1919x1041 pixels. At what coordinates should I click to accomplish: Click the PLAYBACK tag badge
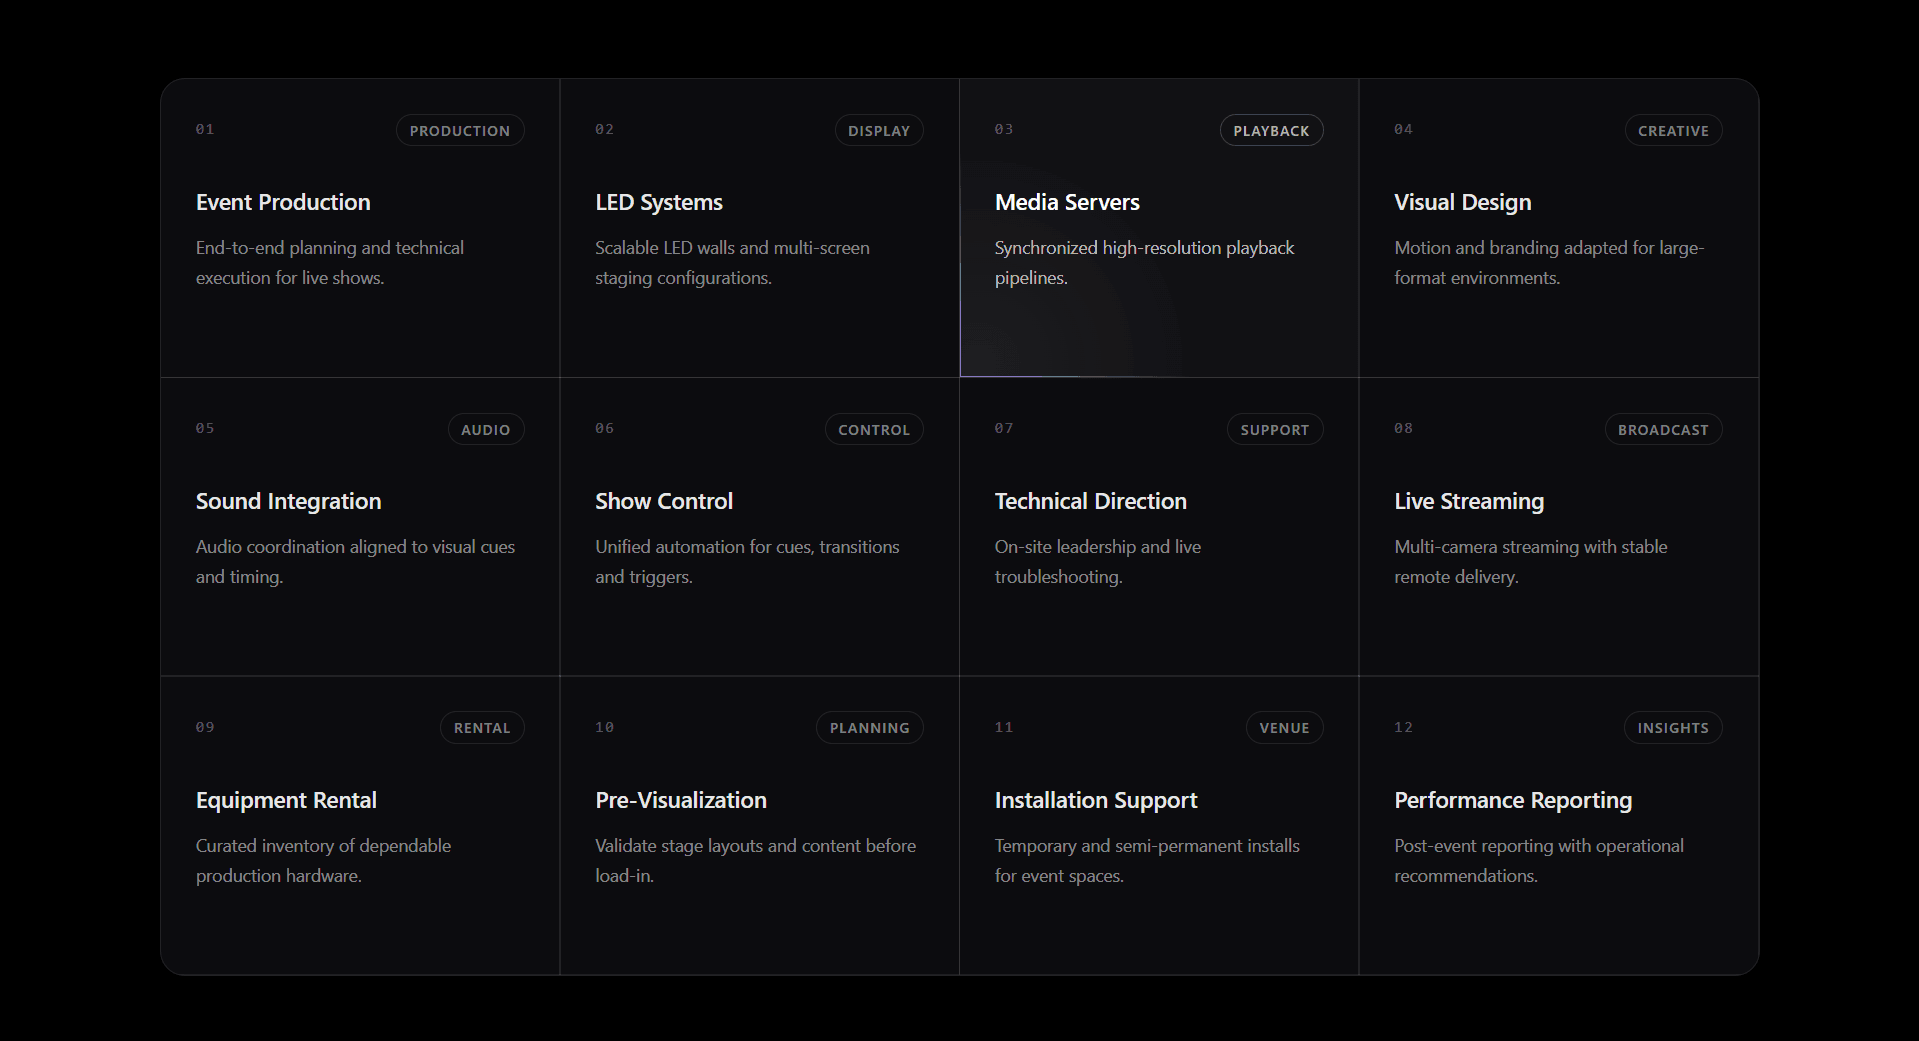tap(1271, 131)
